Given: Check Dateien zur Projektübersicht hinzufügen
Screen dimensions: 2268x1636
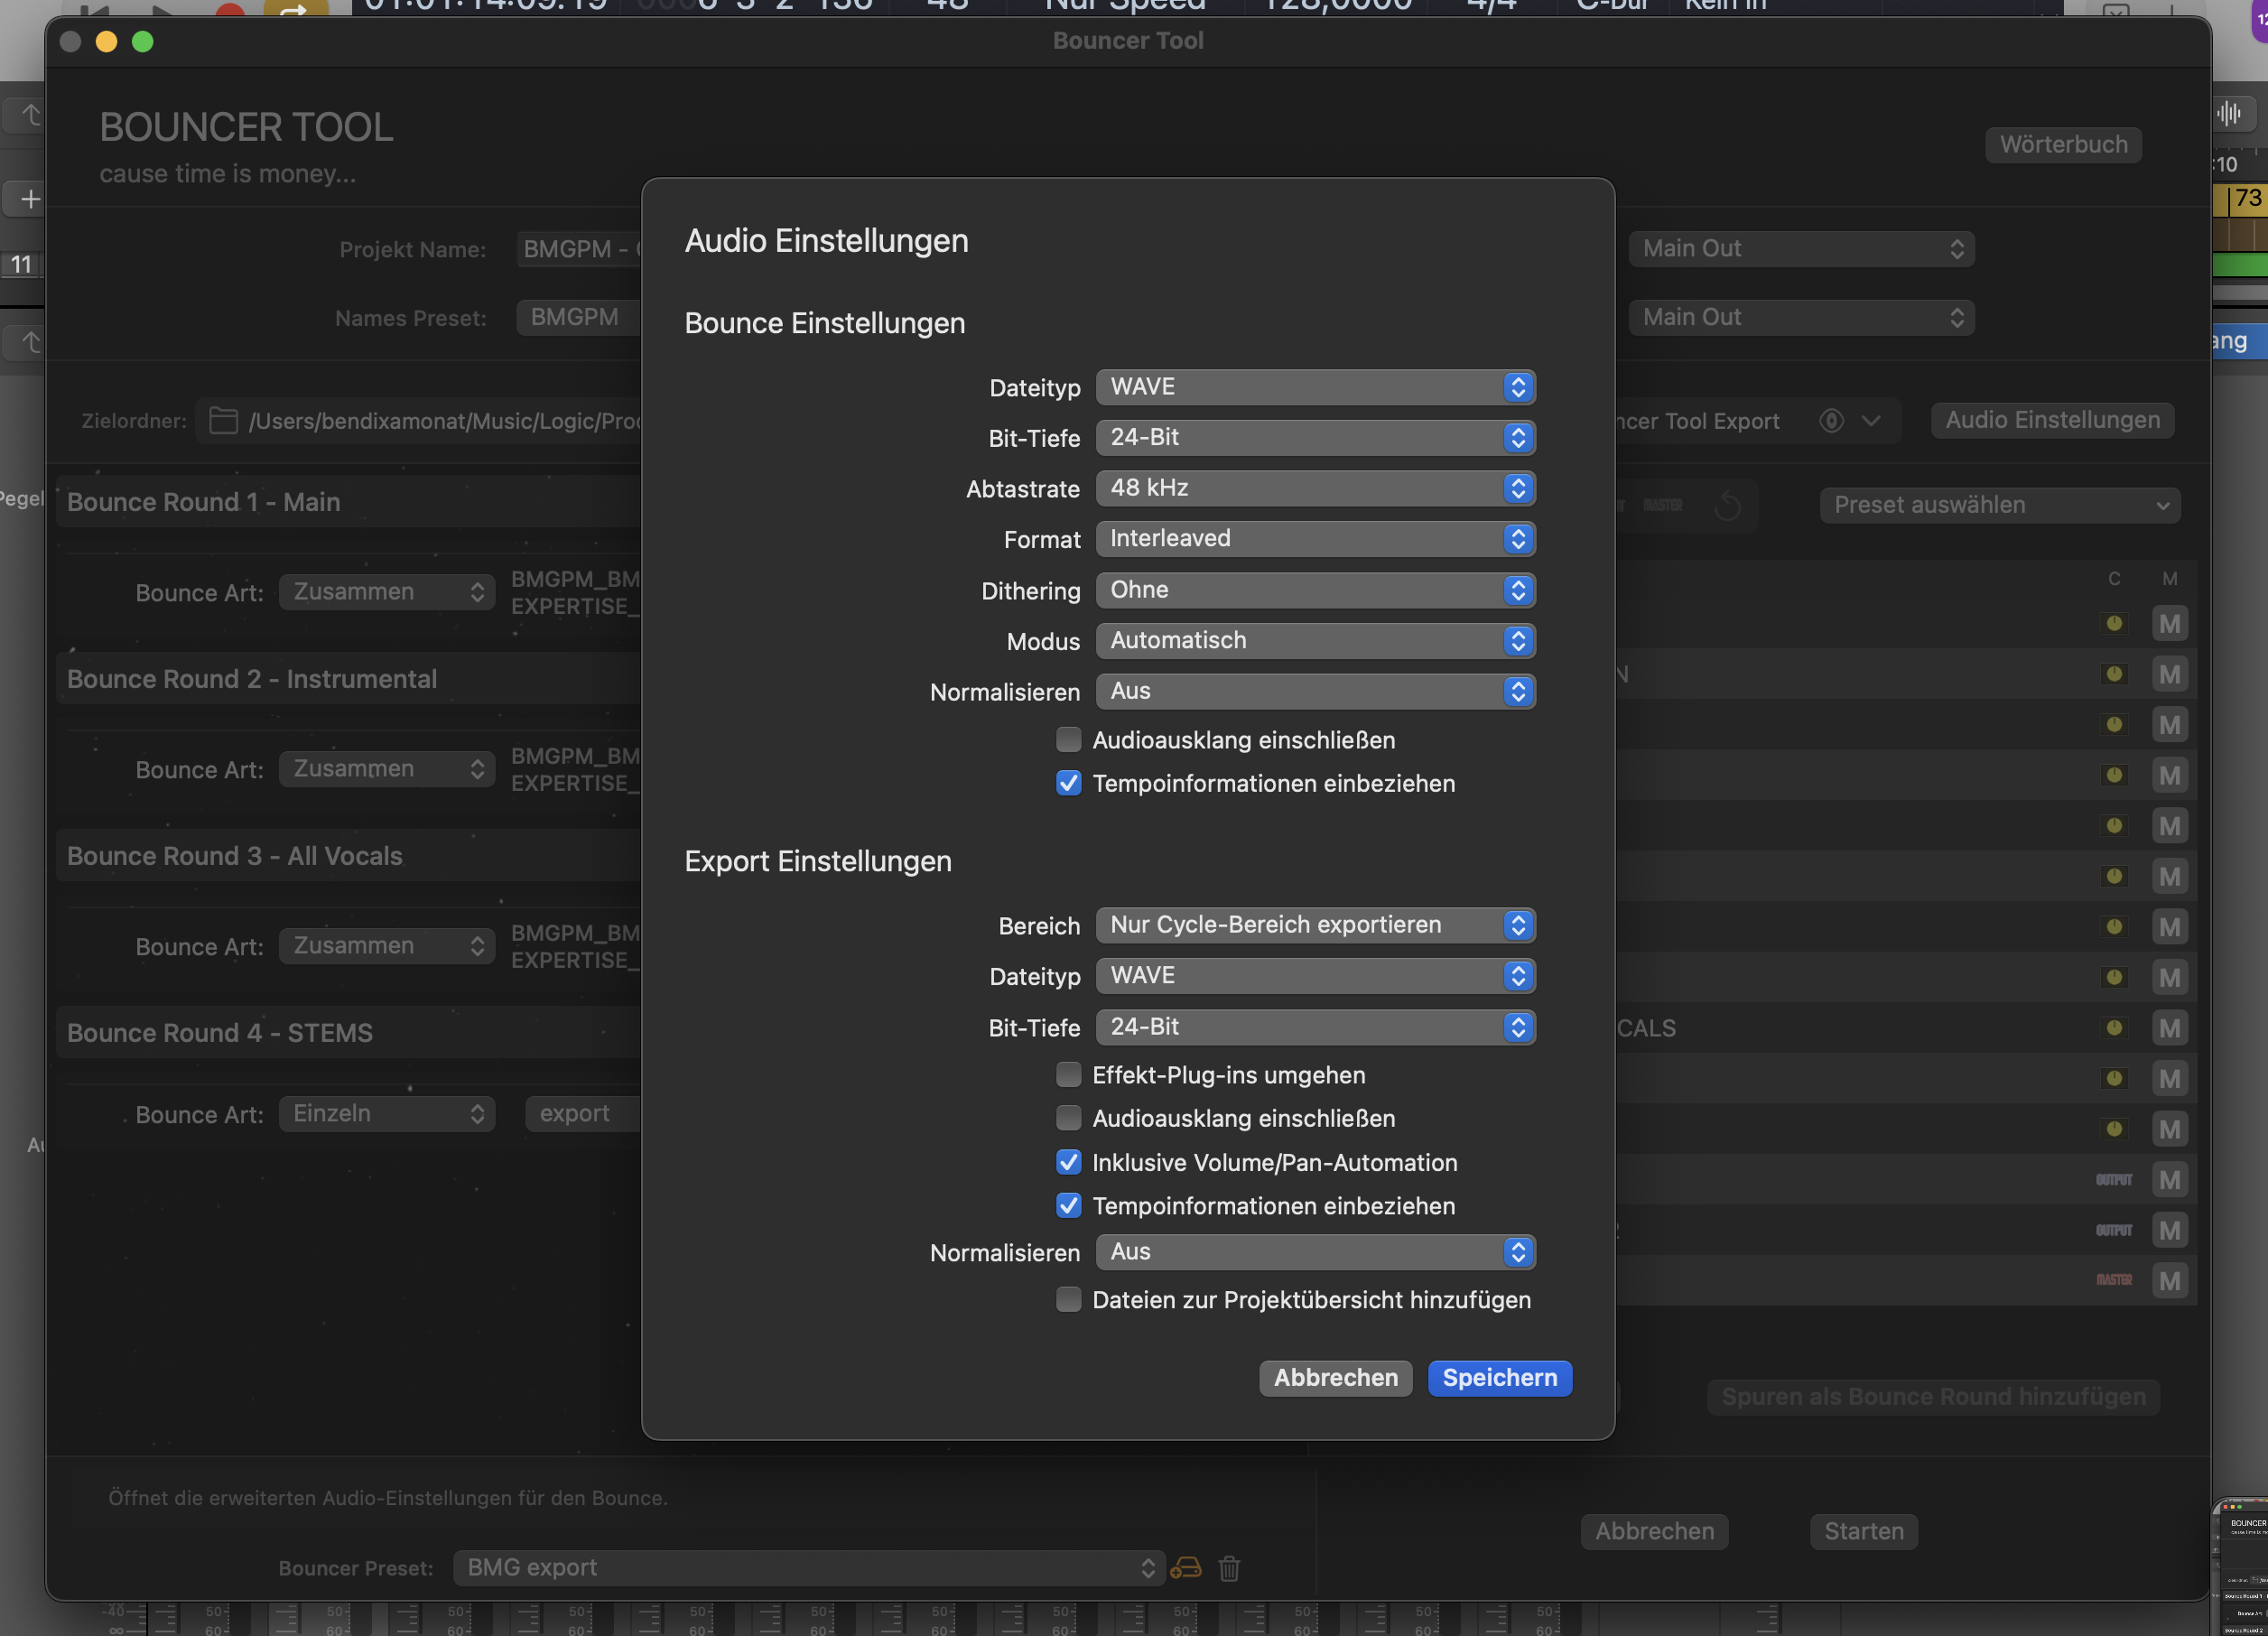Looking at the screenshot, I should [x=1068, y=1300].
